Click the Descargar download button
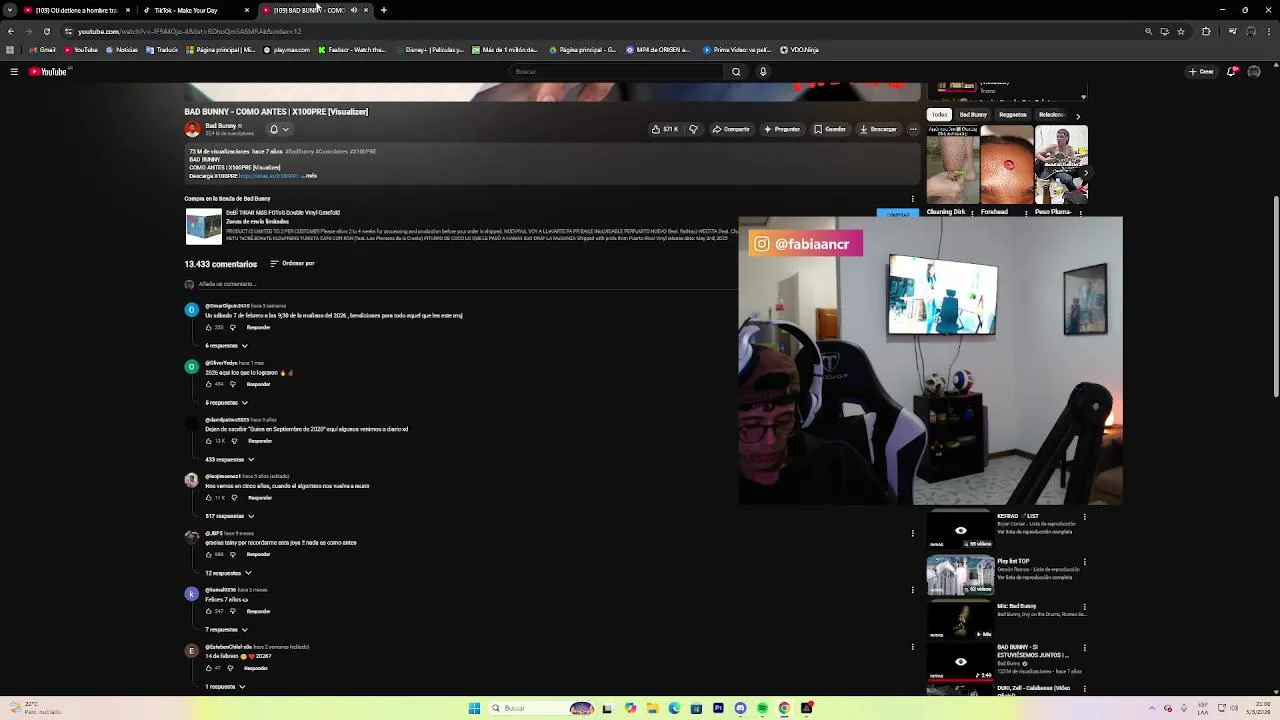This screenshot has width=1280, height=720. [878, 129]
